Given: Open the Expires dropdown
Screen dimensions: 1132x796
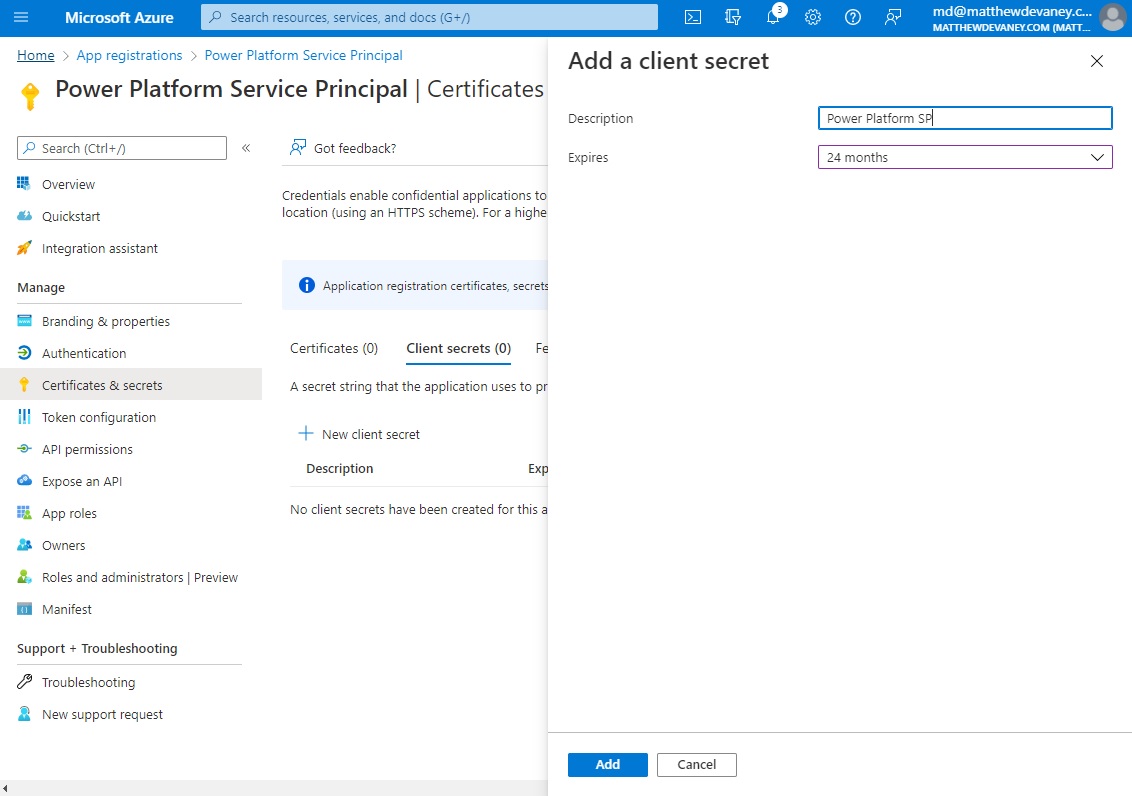Looking at the screenshot, I should [964, 157].
